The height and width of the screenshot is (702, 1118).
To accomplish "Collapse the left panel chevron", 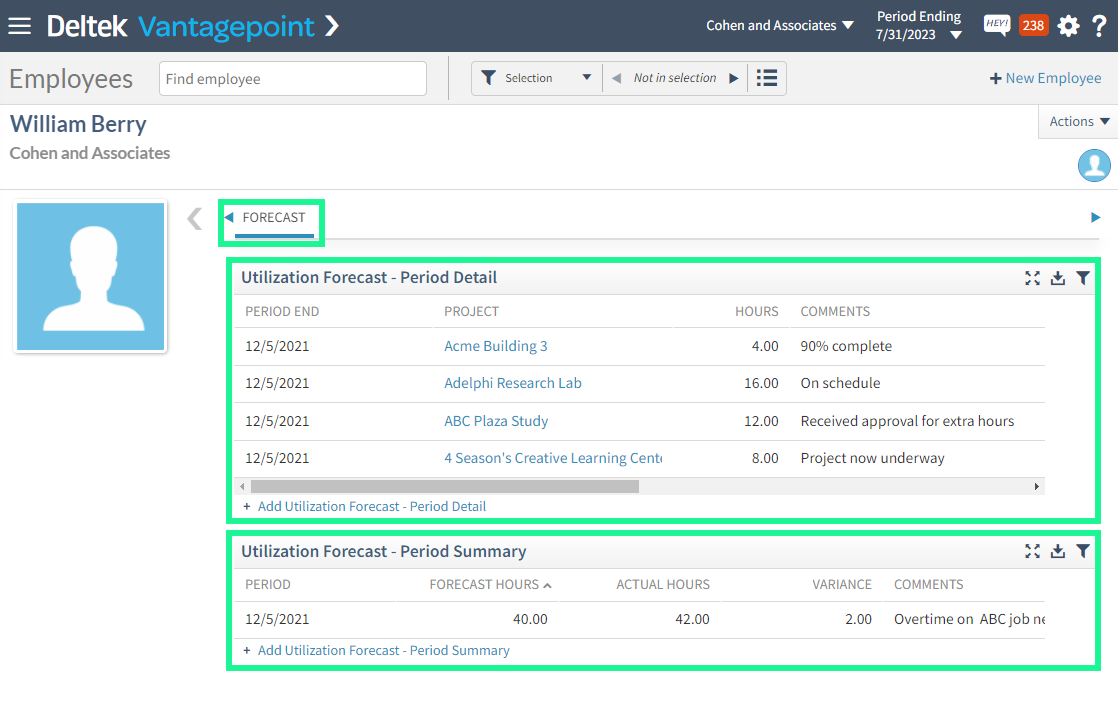I will [x=195, y=218].
